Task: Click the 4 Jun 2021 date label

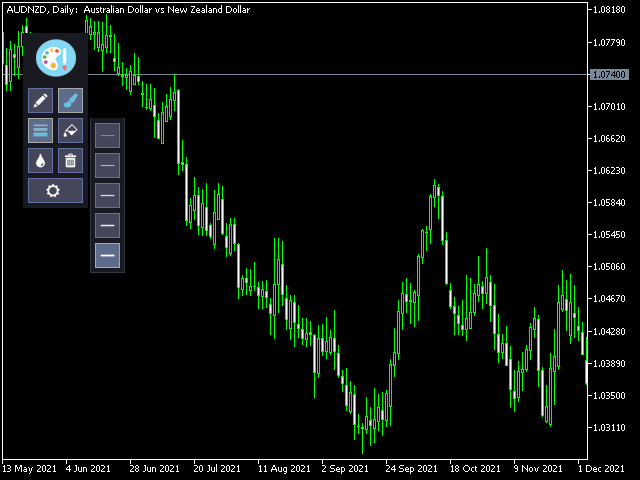Action: click(88, 469)
